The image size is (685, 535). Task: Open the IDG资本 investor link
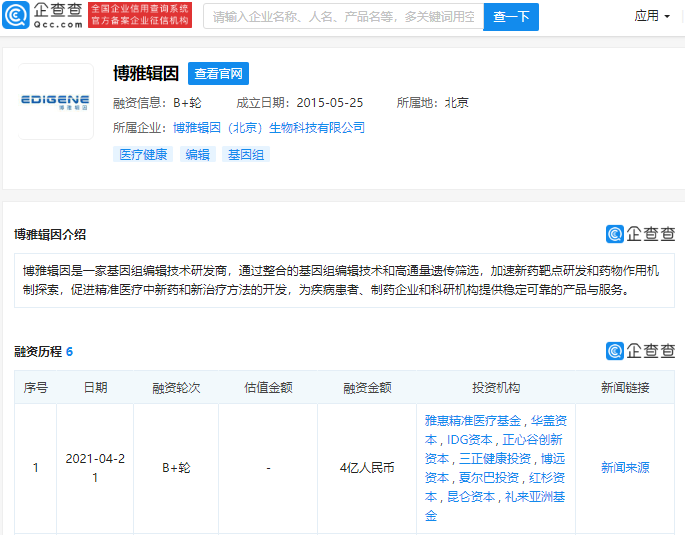[x=470, y=440]
